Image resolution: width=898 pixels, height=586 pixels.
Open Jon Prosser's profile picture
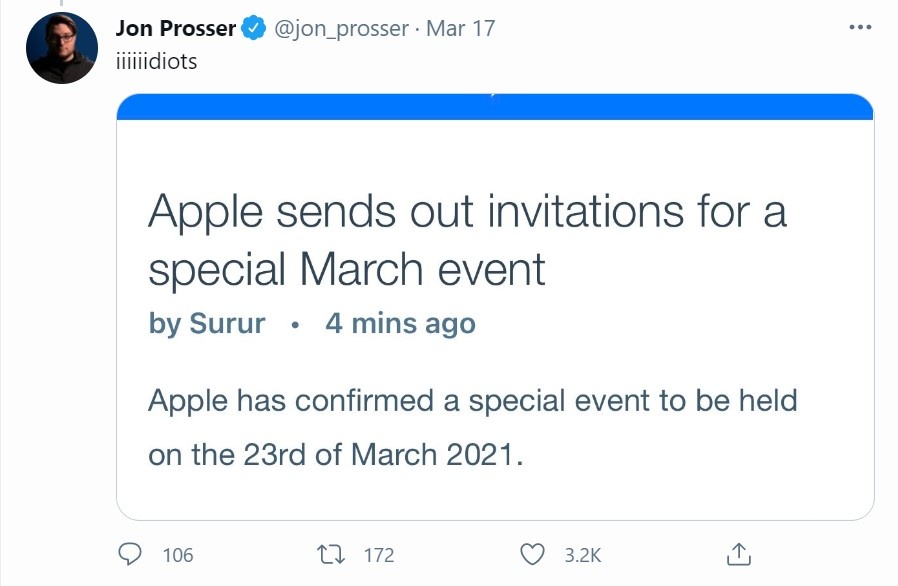point(62,49)
